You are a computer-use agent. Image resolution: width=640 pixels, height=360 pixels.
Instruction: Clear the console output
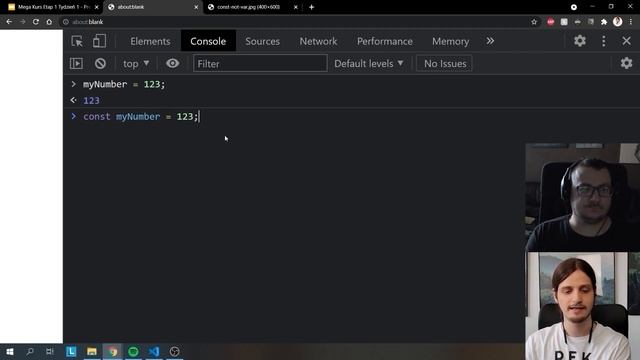tap(100, 63)
